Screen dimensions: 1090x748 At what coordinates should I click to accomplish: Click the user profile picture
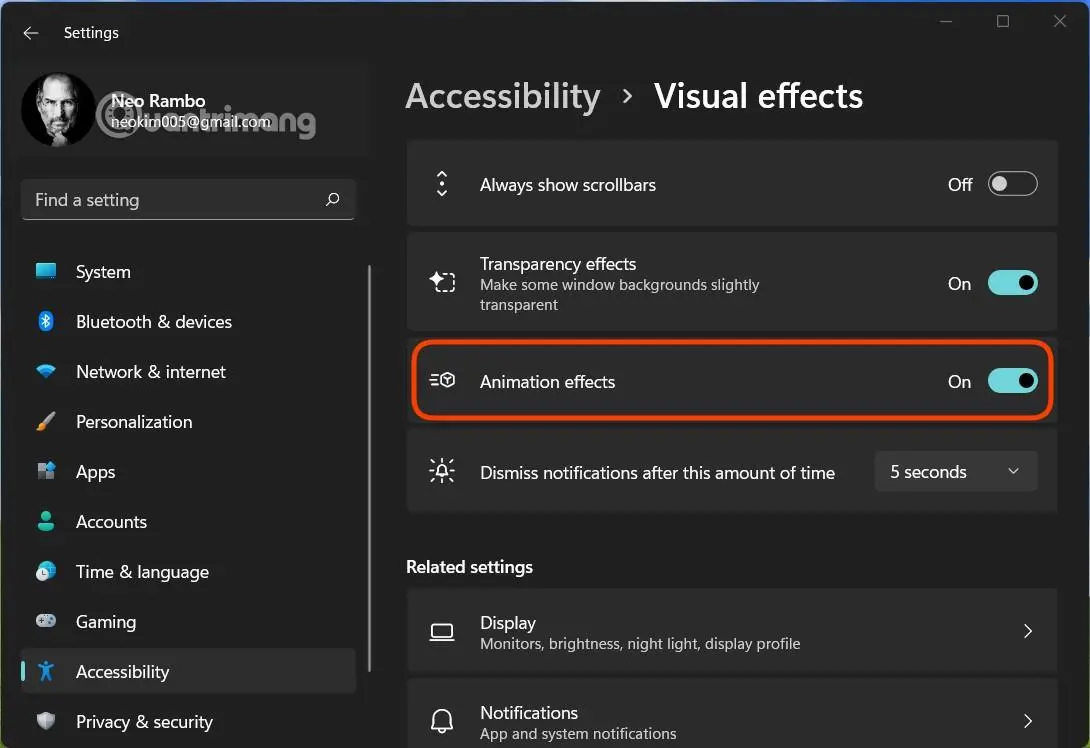pos(58,110)
